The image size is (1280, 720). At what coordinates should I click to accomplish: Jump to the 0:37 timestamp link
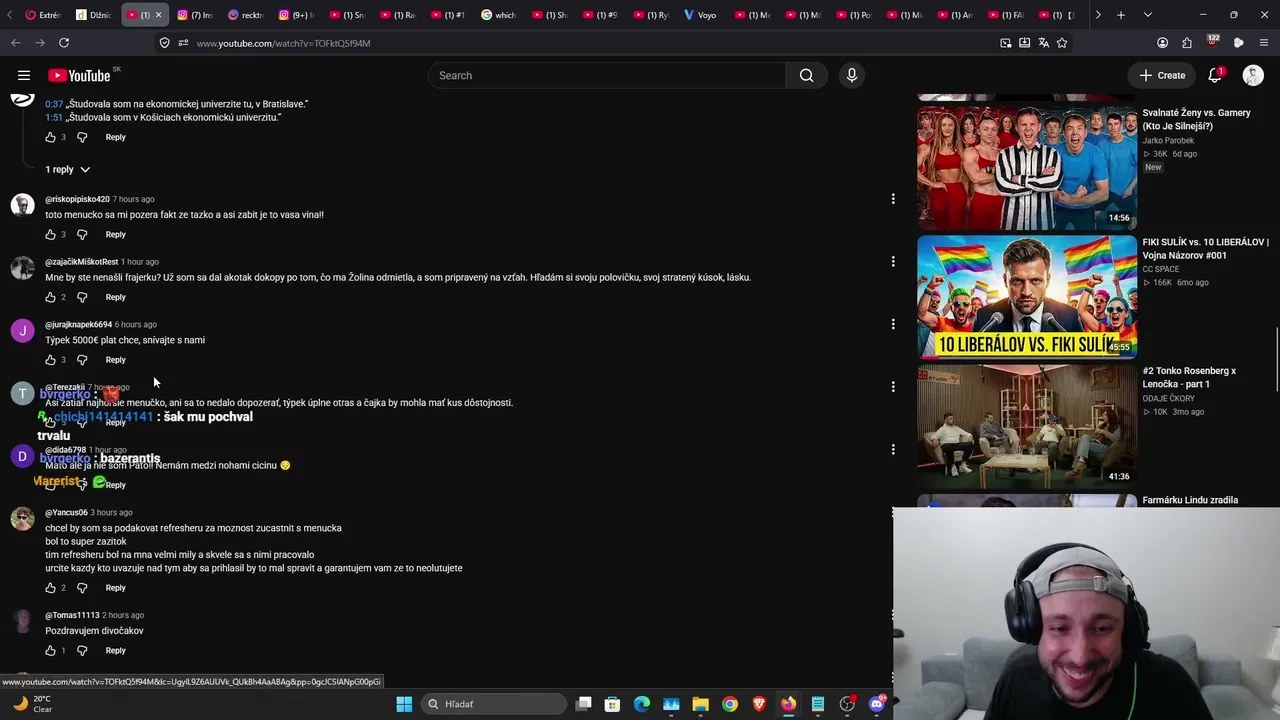54,104
